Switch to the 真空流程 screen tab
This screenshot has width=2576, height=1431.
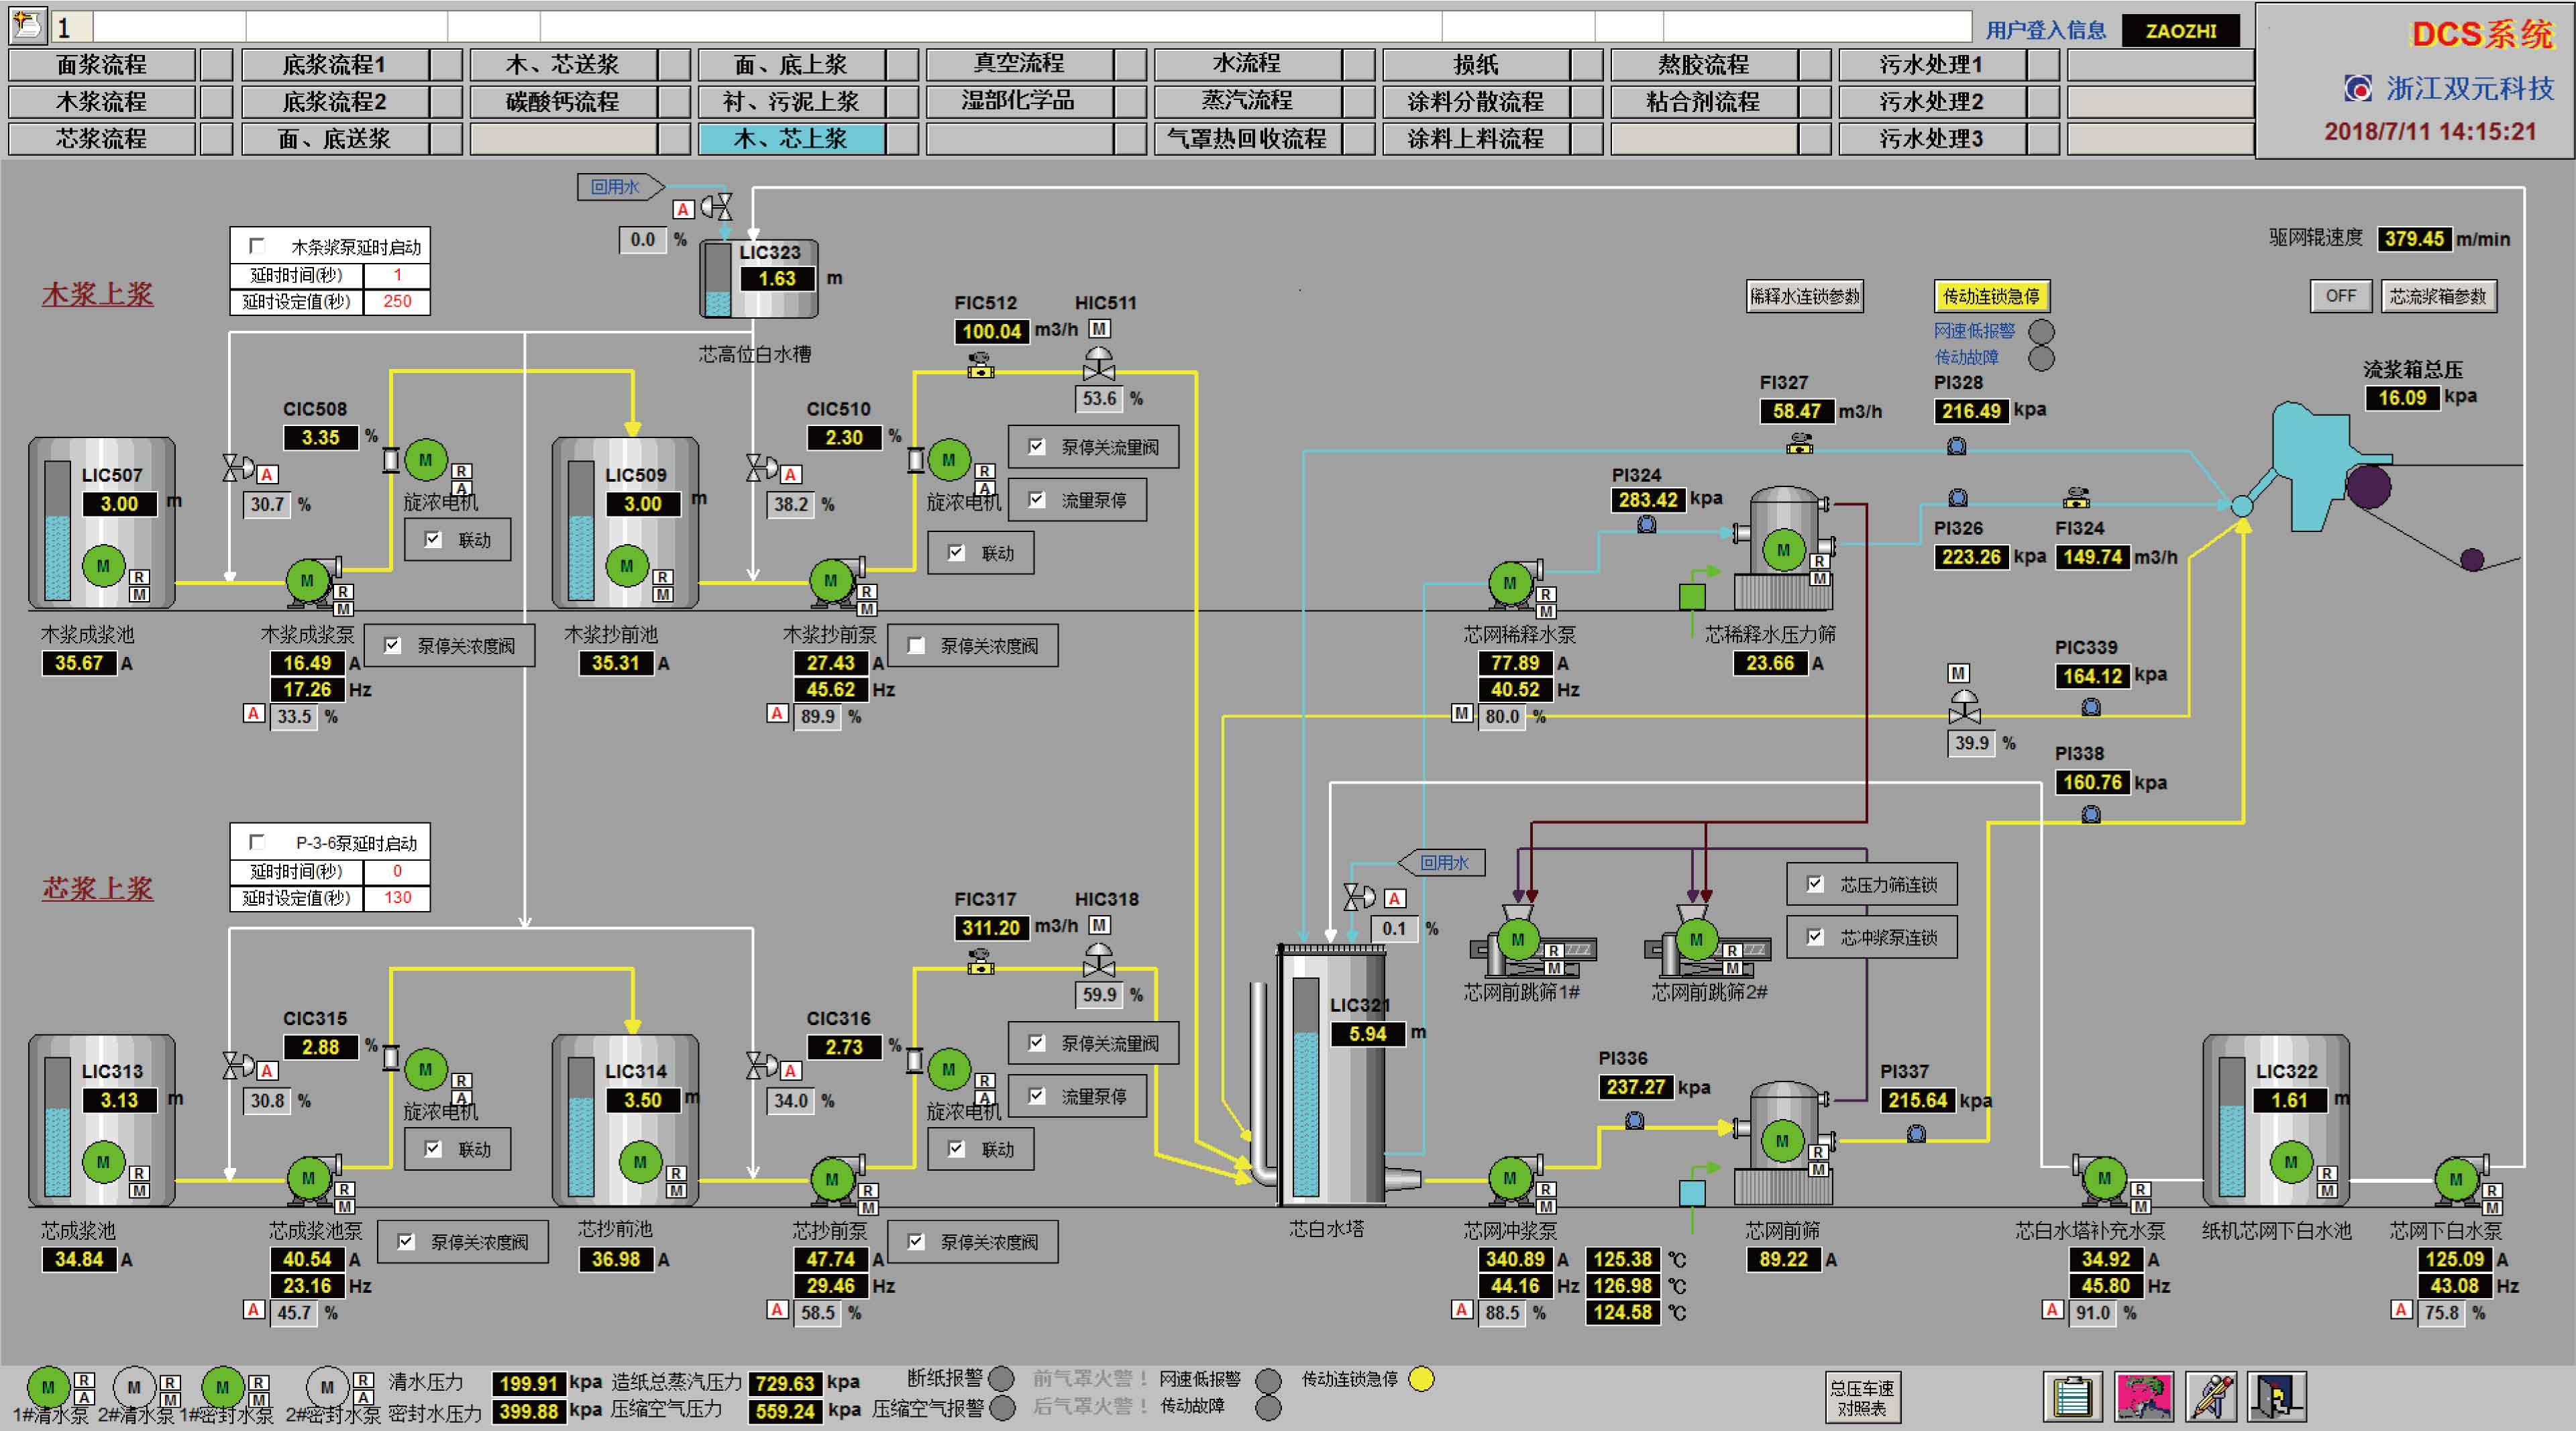[1020, 64]
